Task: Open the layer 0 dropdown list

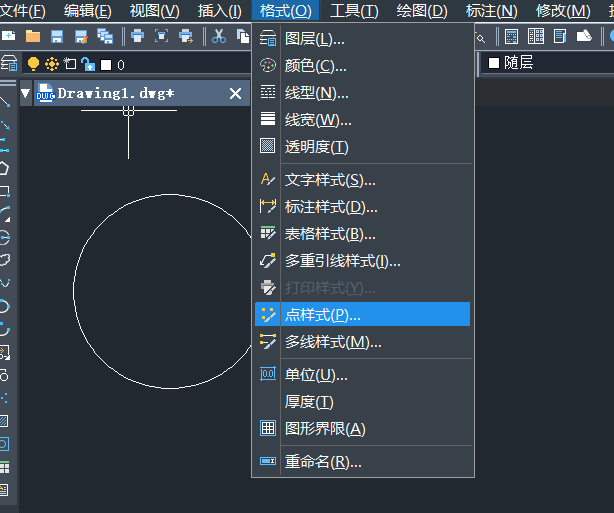Action: point(137,64)
